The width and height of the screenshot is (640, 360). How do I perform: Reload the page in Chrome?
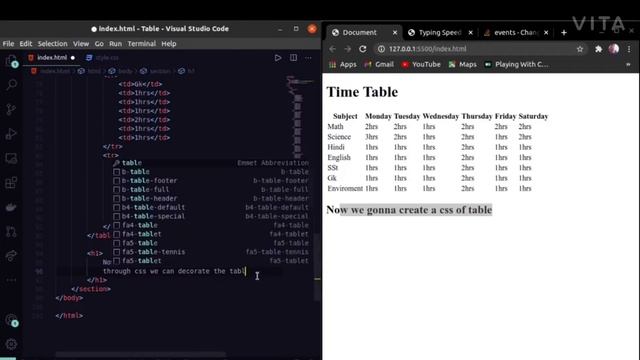[x=362, y=49]
